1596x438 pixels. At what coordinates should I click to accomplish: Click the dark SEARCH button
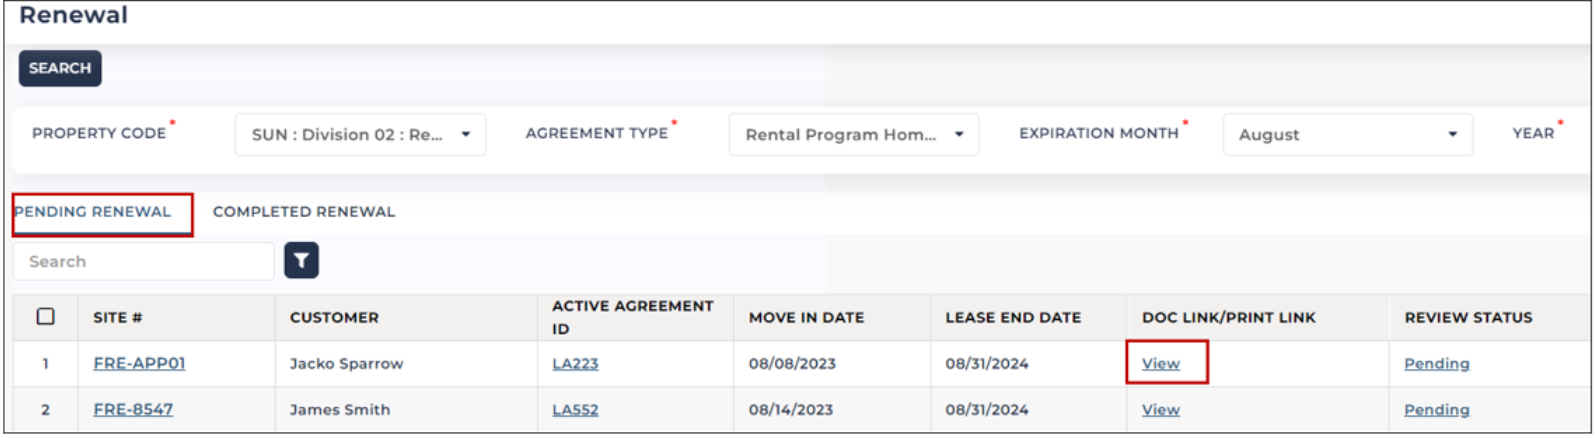pyautogui.click(x=60, y=68)
